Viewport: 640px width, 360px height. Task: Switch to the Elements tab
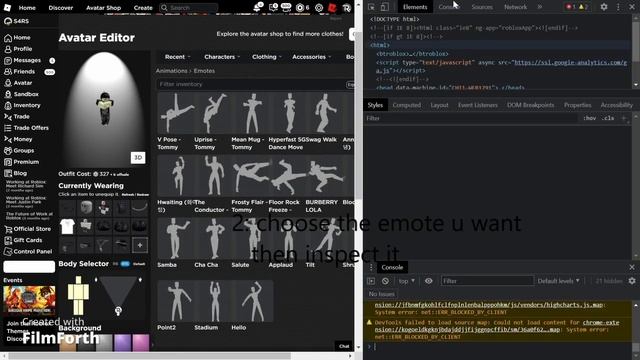pyautogui.click(x=415, y=7)
